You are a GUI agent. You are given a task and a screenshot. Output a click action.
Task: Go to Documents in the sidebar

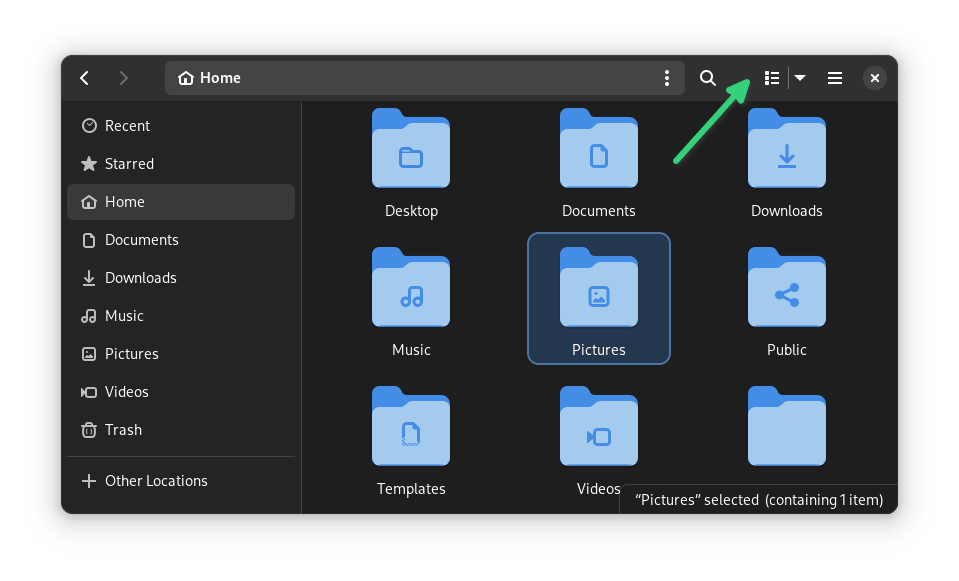(141, 240)
